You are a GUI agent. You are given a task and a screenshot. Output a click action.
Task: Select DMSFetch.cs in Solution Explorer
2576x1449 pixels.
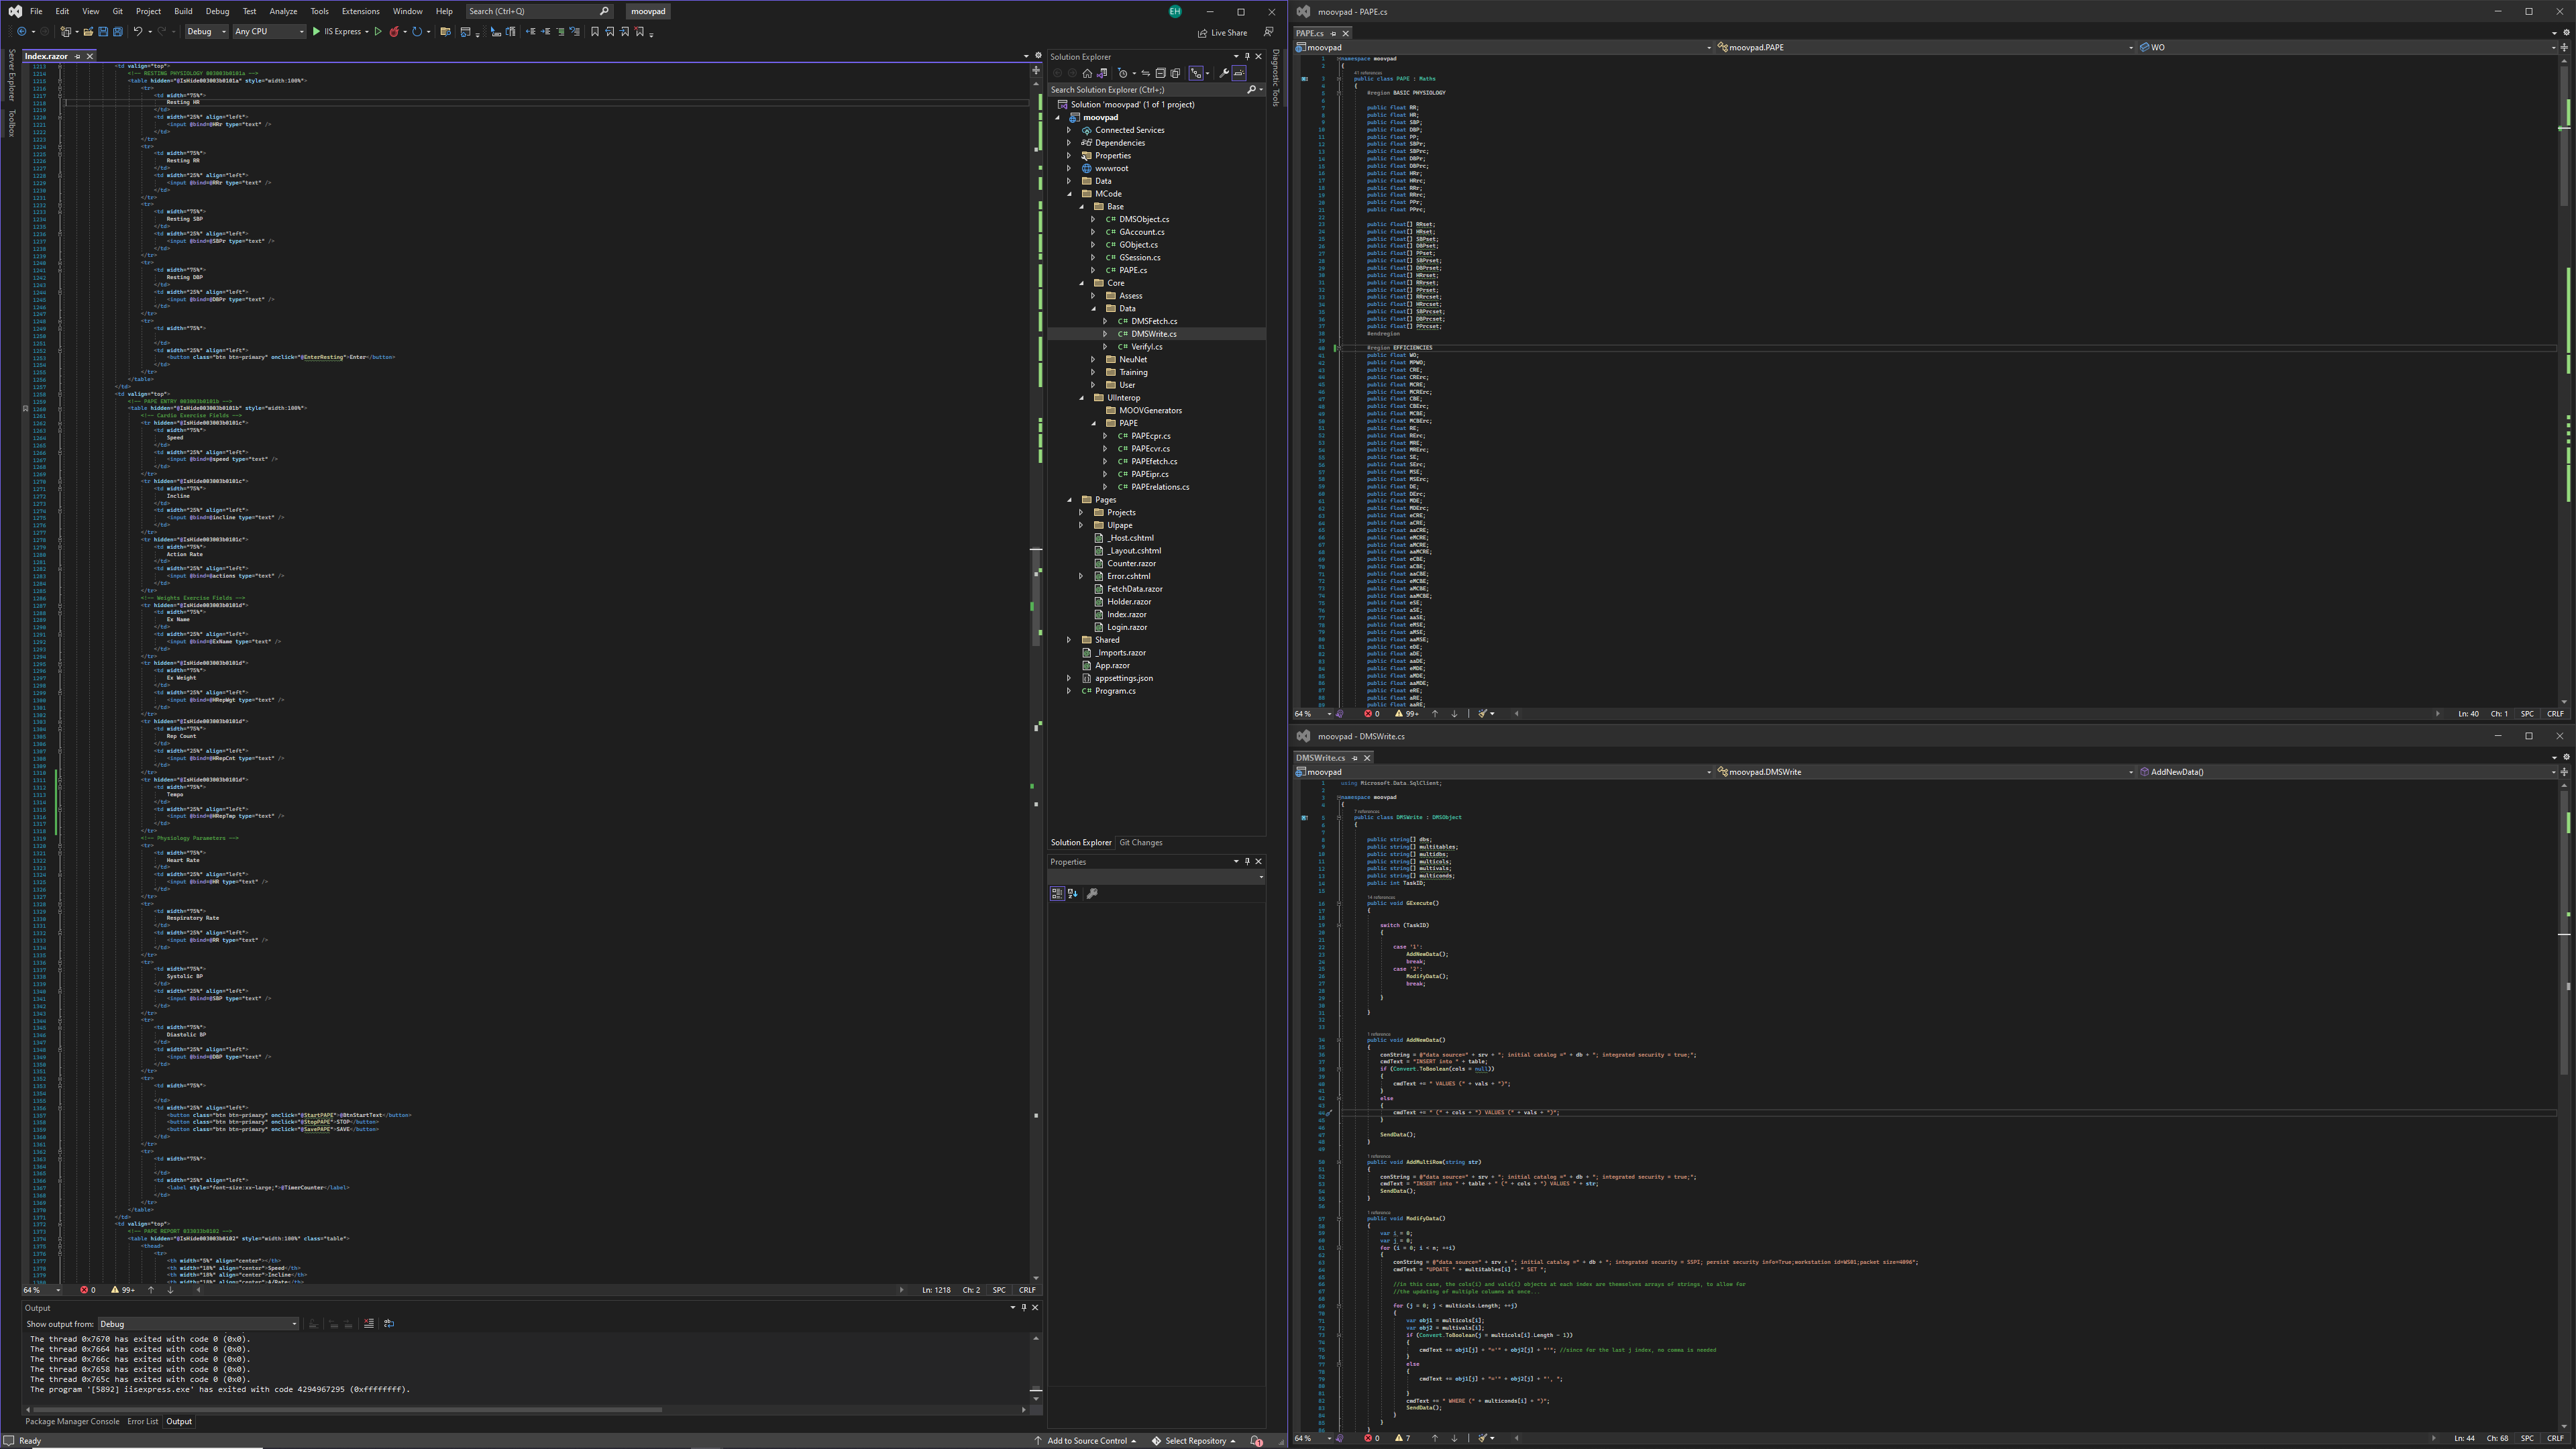click(1154, 321)
